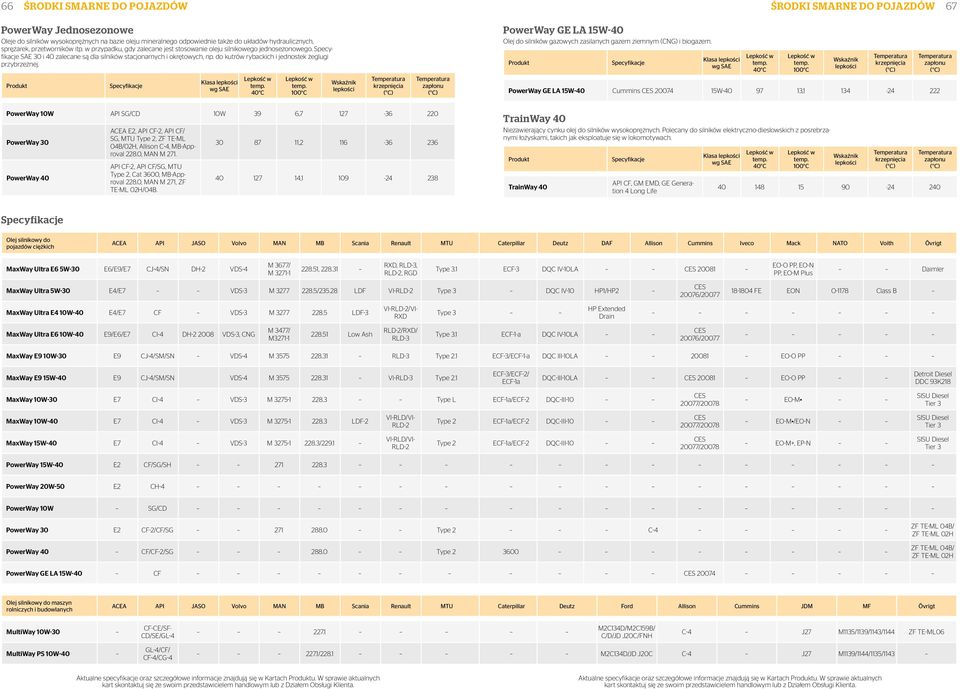Select the 'PowerWay 15W-40' row label
The image size is (960, 689).
tap(34, 465)
